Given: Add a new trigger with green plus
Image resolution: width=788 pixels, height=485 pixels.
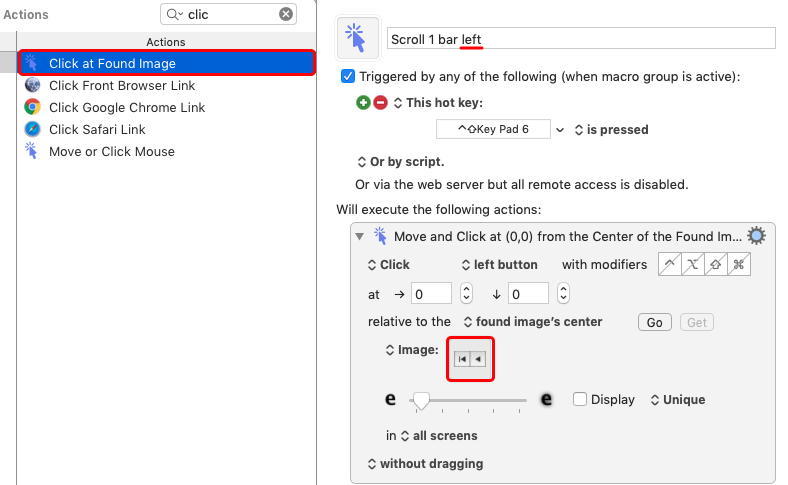Looking at the screenshot, I should 363,103.
